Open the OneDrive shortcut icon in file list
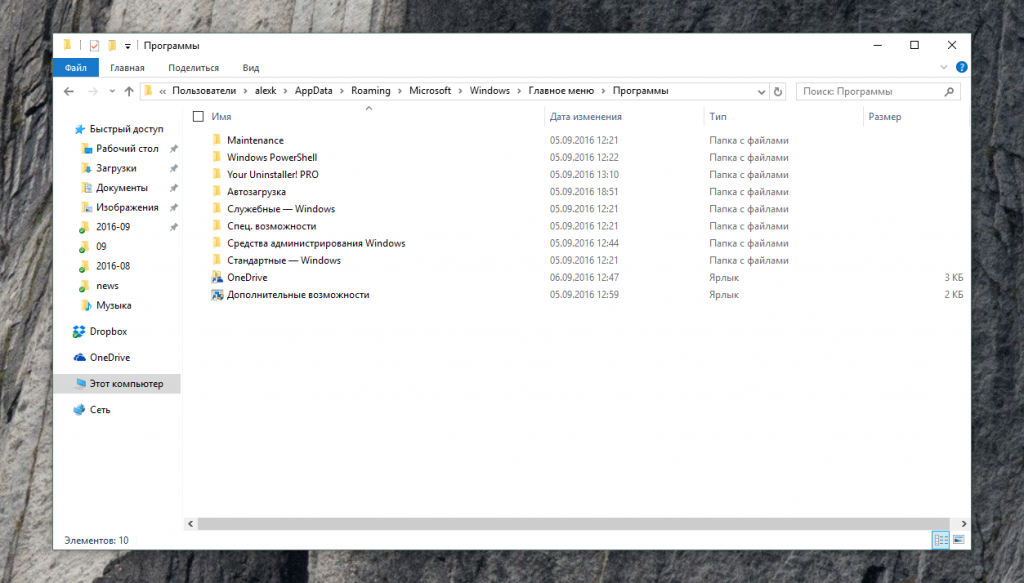This screenshot has width=1024, height=583. [x=217, y=277]
